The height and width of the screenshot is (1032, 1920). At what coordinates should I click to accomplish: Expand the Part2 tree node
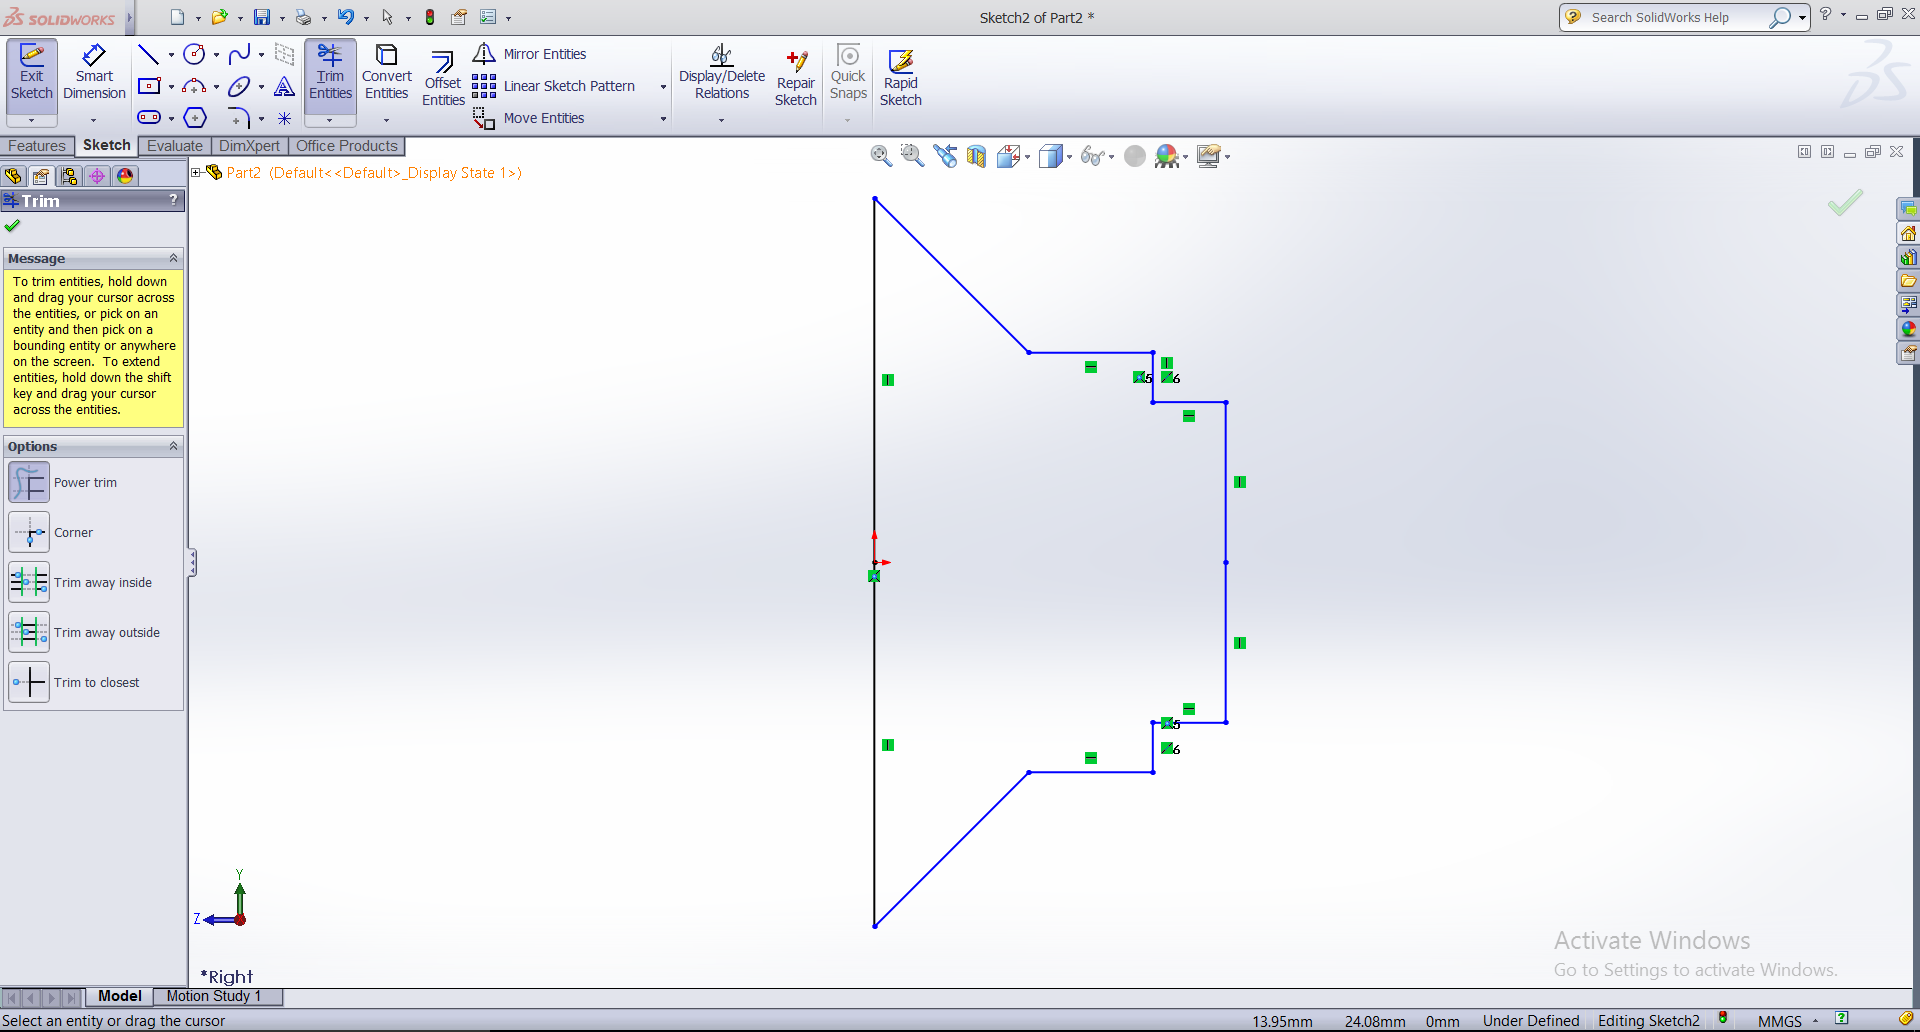click(x=197, y=173)
